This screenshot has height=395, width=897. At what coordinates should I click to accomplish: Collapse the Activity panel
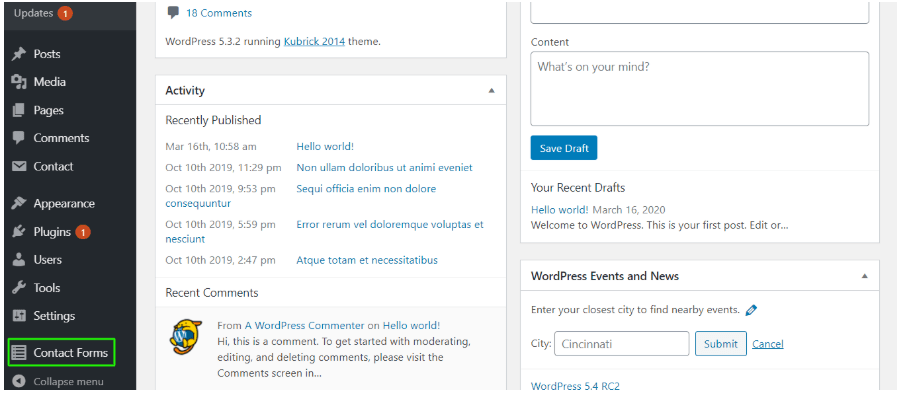(x=491, y=90)
